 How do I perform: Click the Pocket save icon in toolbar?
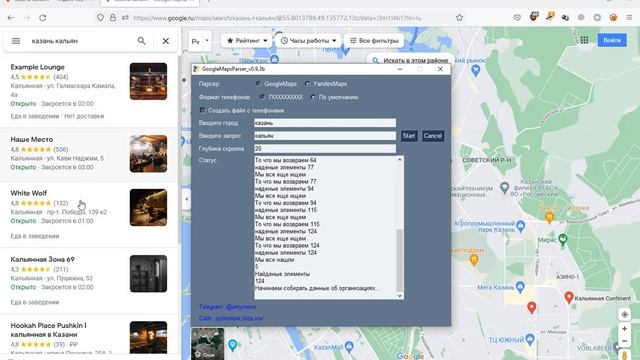517,18
